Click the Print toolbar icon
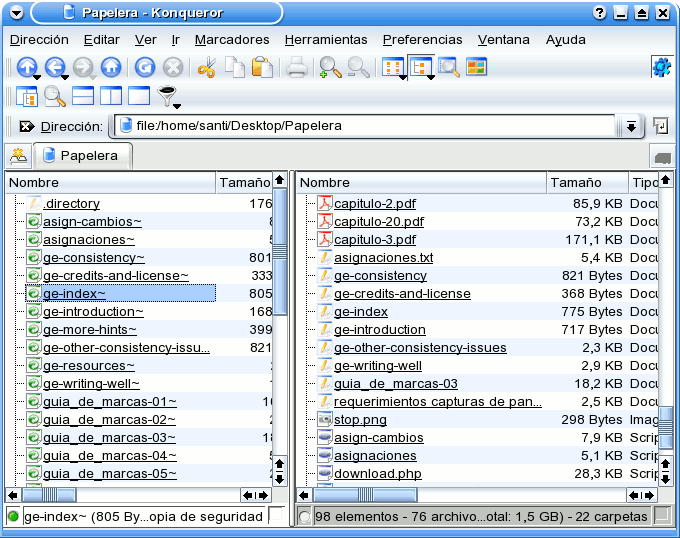Image resolution: width=680 pixels, height=538 pixels. coord(297,68)
